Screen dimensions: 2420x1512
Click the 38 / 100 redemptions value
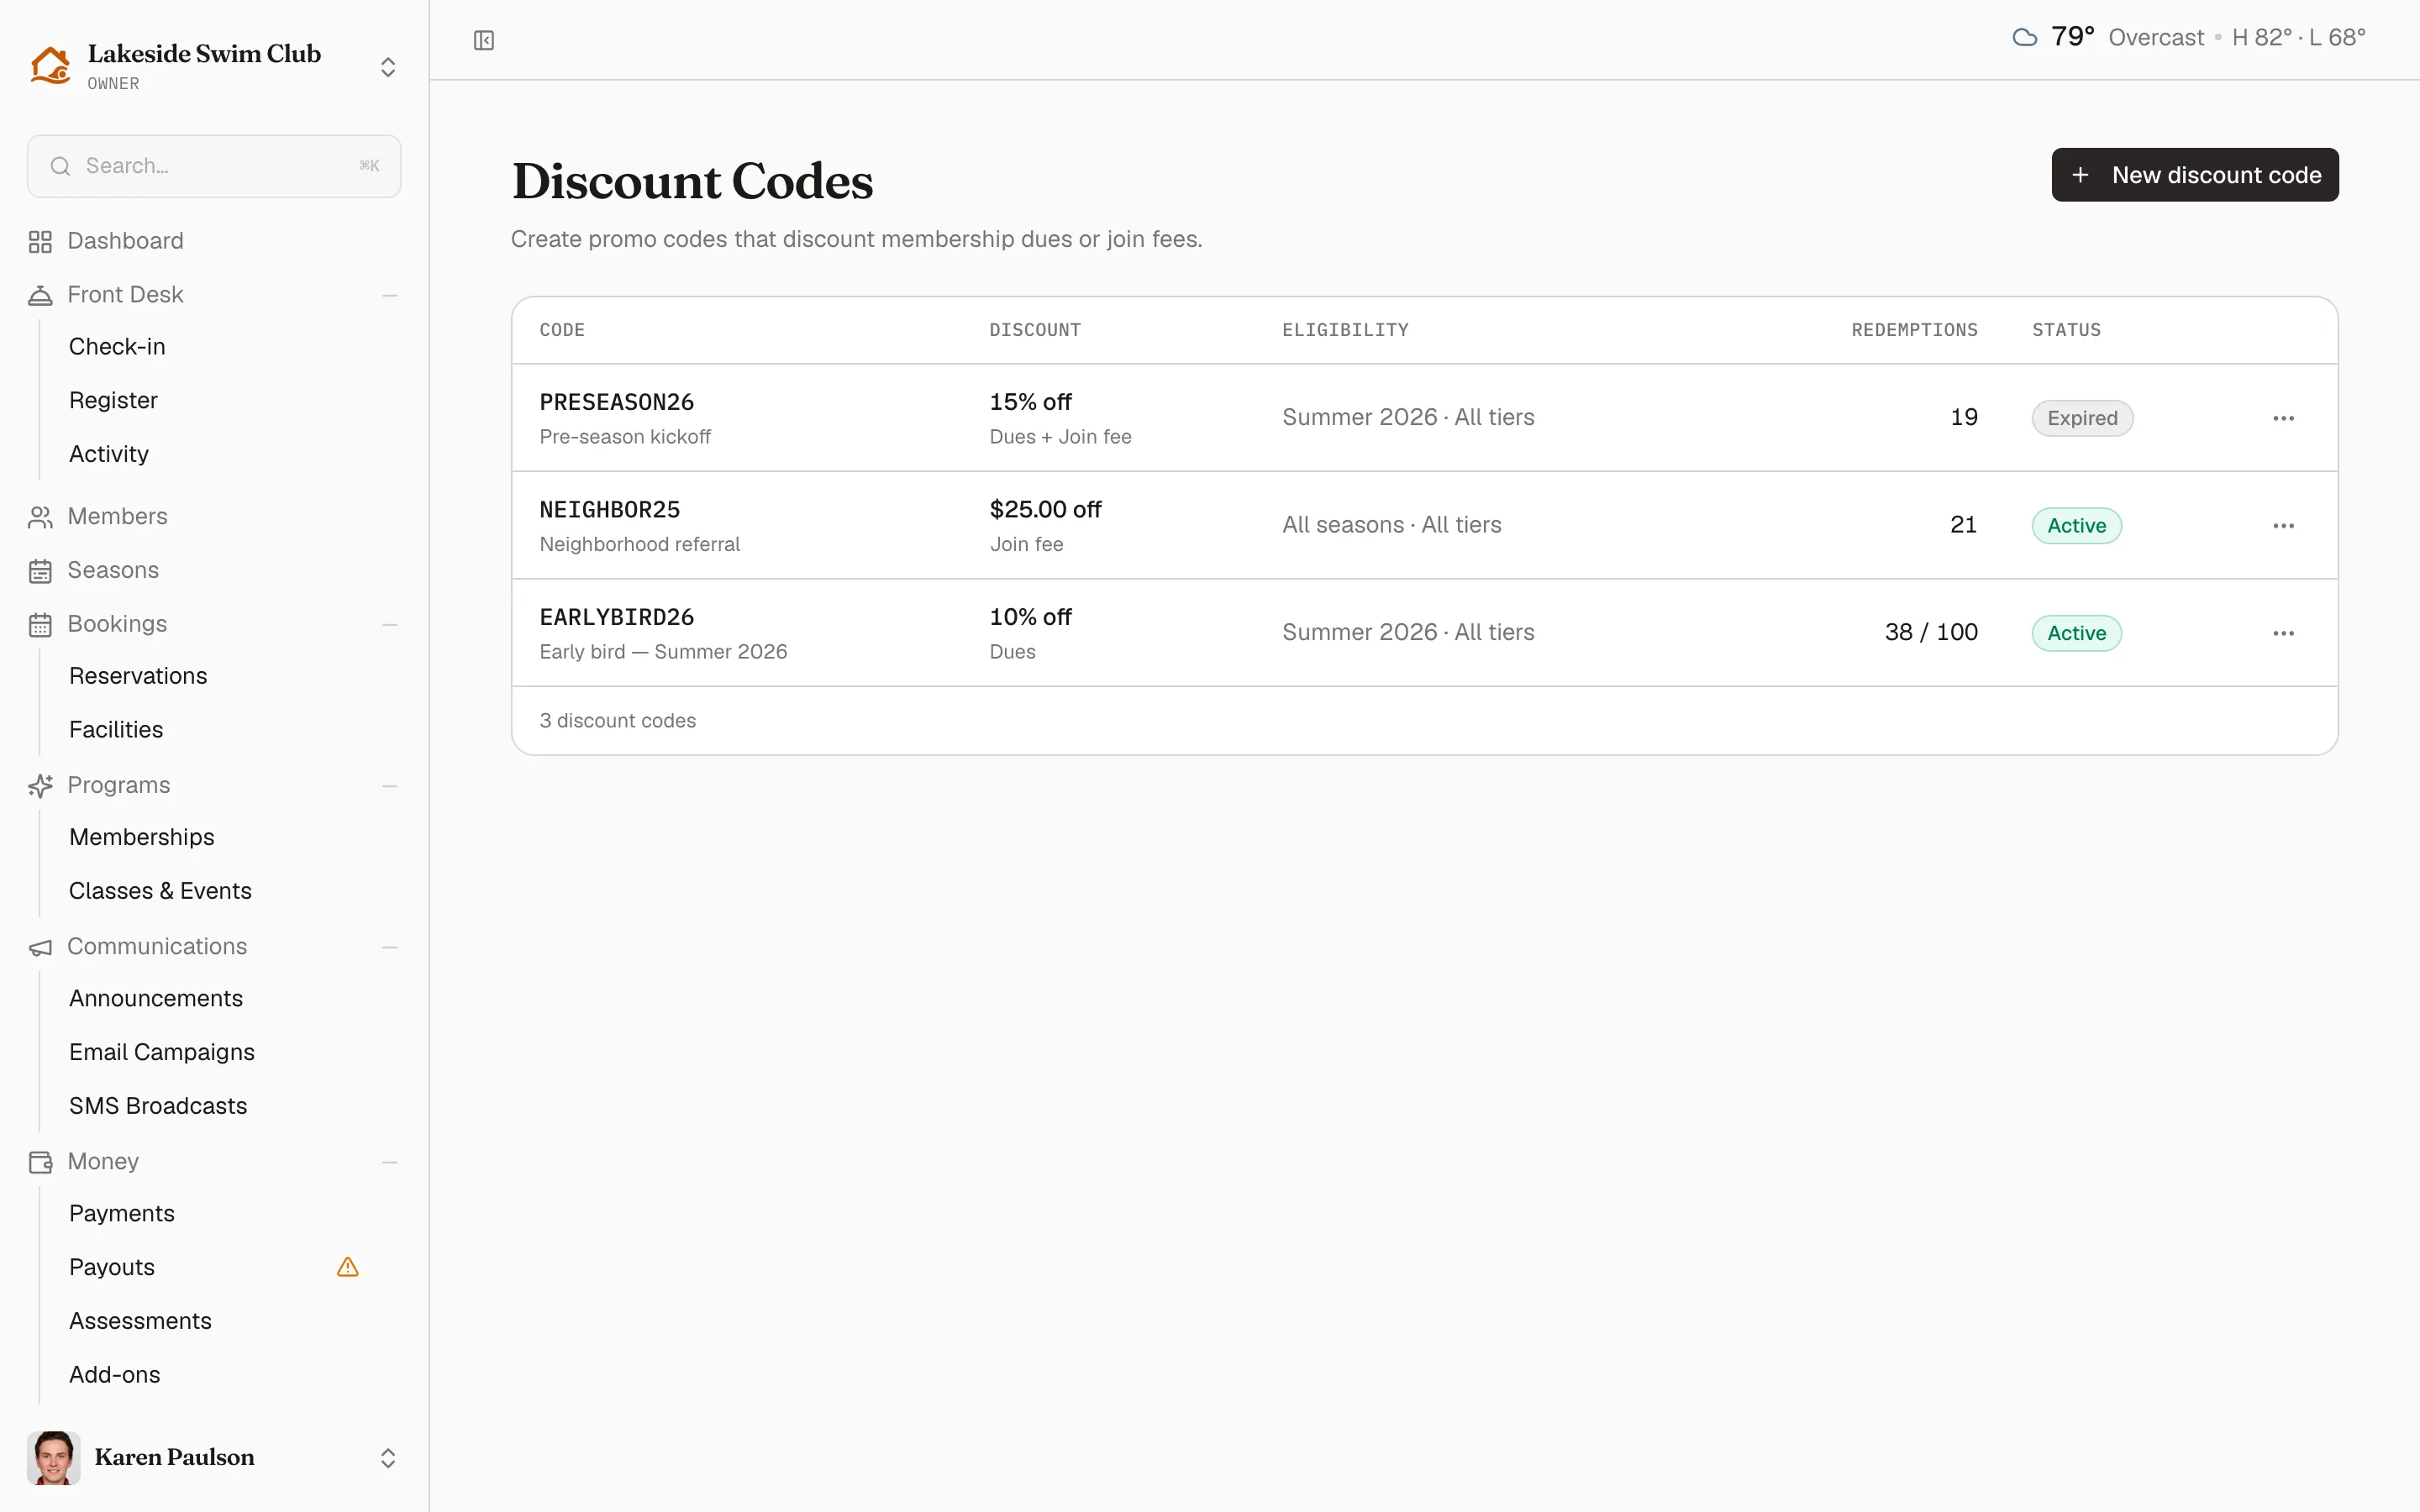pyautogui.click(x=1931, y=632)
